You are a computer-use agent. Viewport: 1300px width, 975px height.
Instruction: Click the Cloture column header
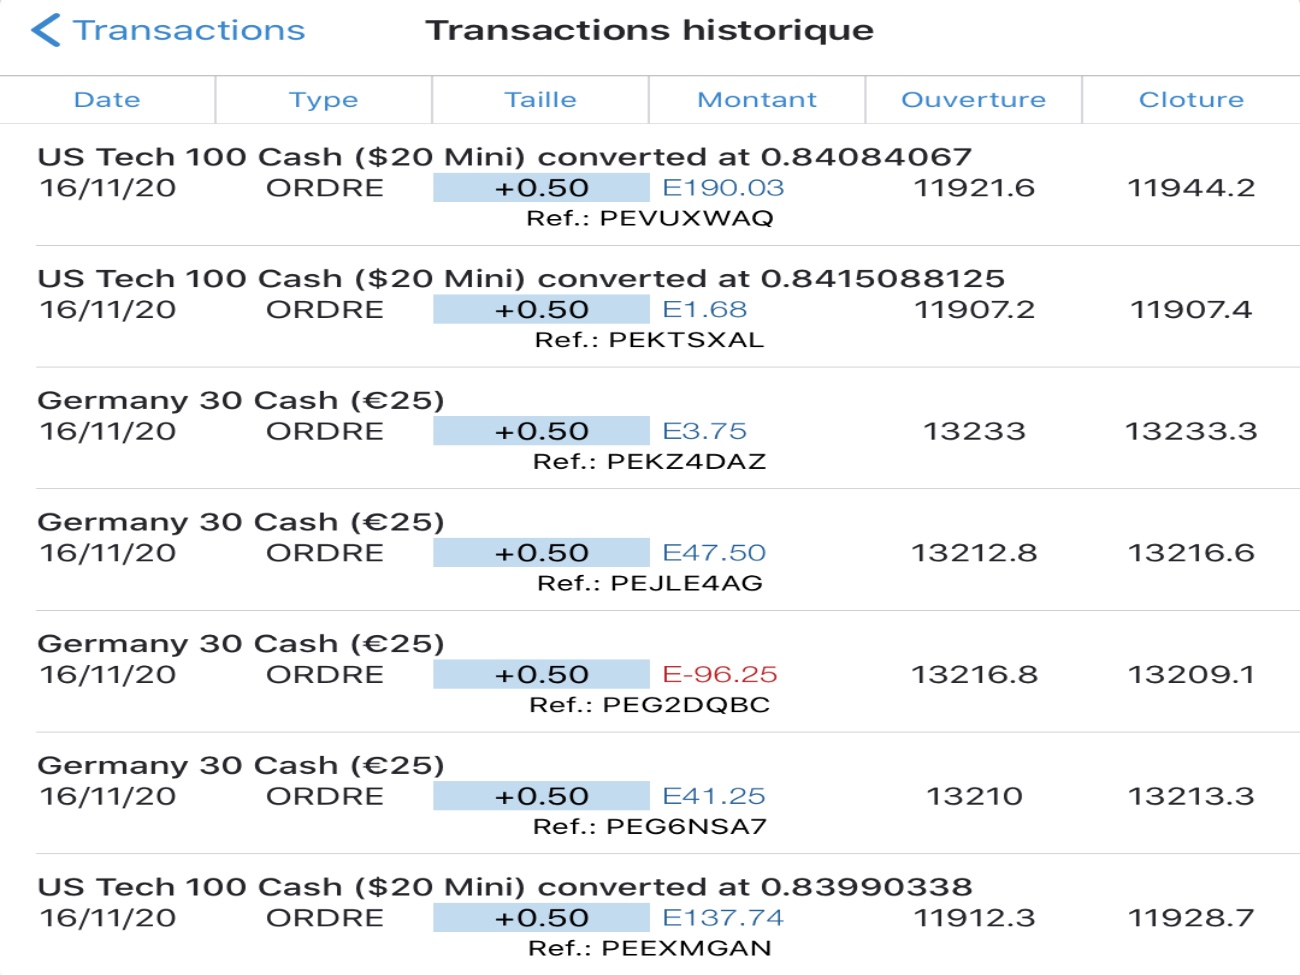(x=1191, y=100)
